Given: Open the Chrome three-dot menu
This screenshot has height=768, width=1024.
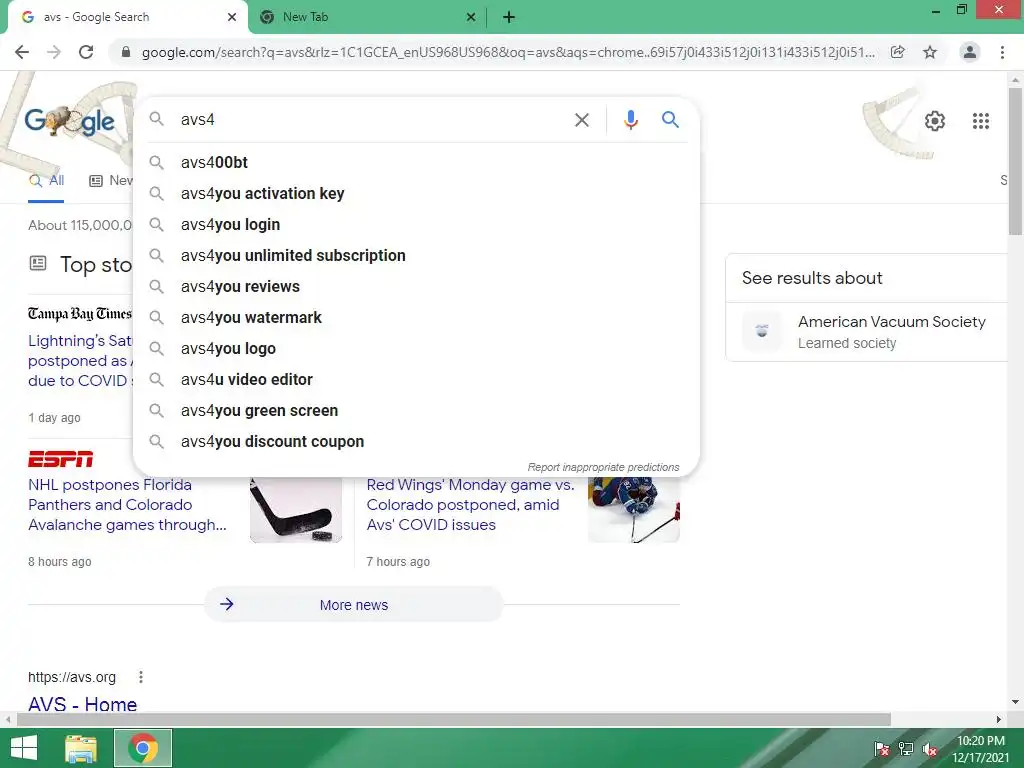Looking at the screenshot, I should [1002, 52].
